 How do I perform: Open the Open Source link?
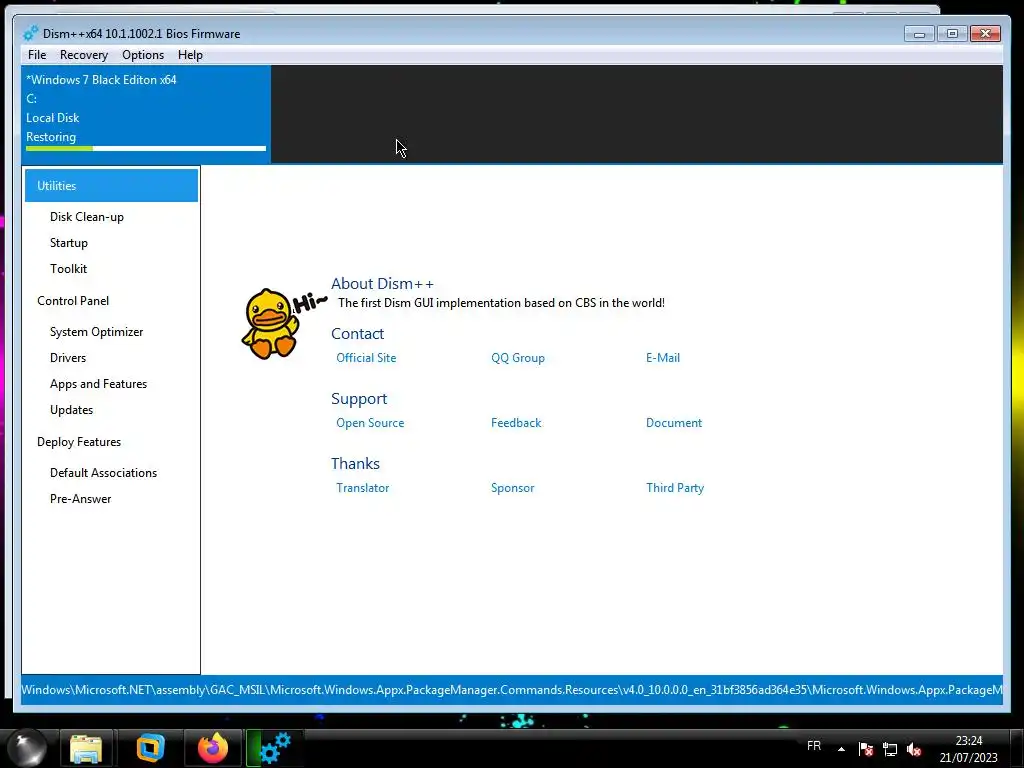(370, 423)
